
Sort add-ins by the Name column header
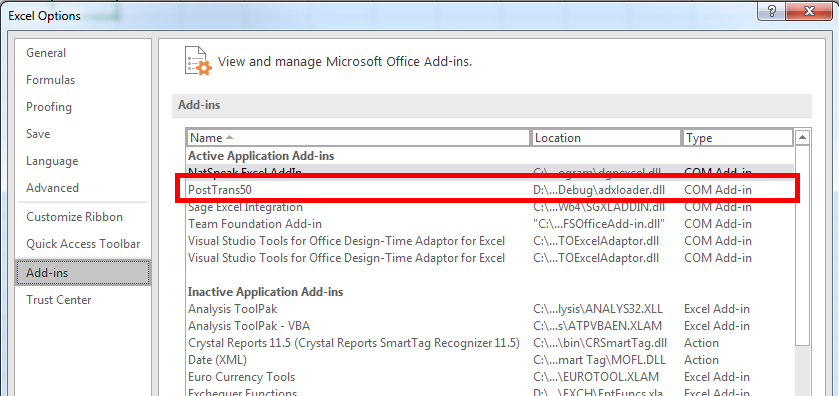pyautogui.click(x=358, y=138)
